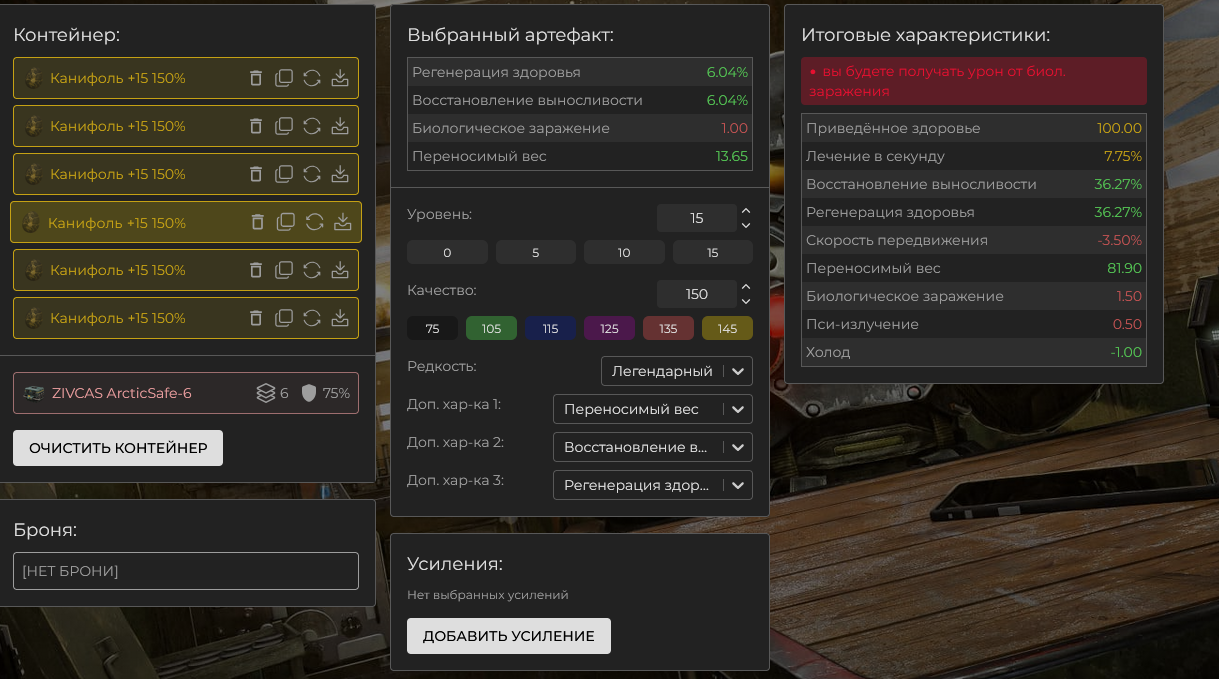This screenshot has height=679, width=1219.
Task: Click the Переносимый вес 13.65 row in selected artifact
Action: pos(580,156)
